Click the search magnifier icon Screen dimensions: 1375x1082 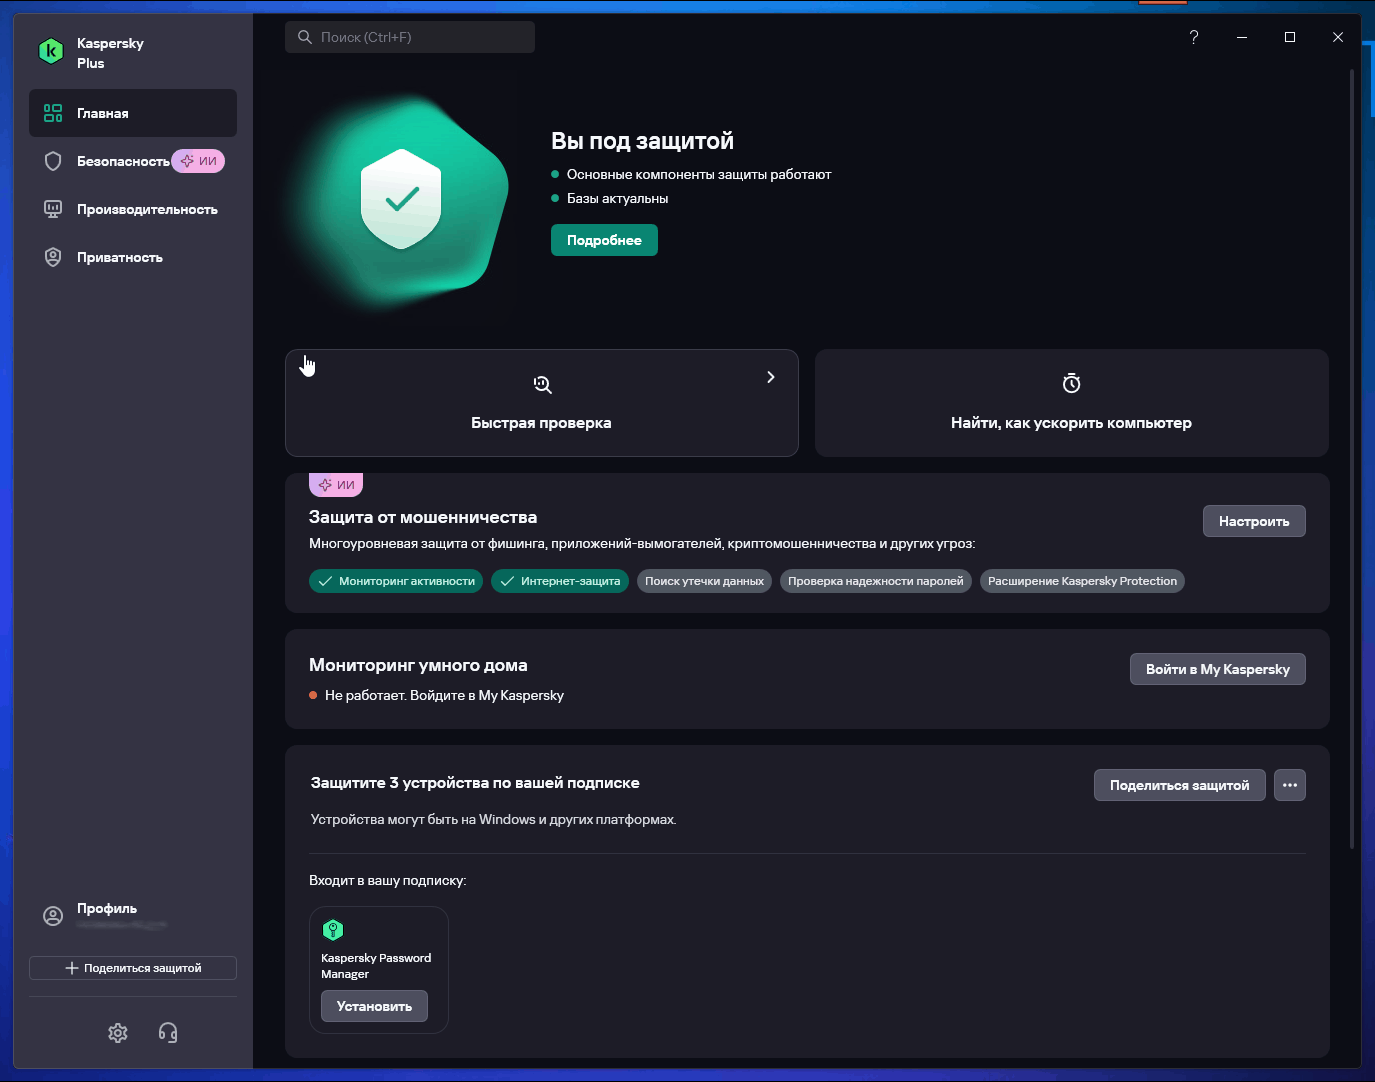coord(305,37)
